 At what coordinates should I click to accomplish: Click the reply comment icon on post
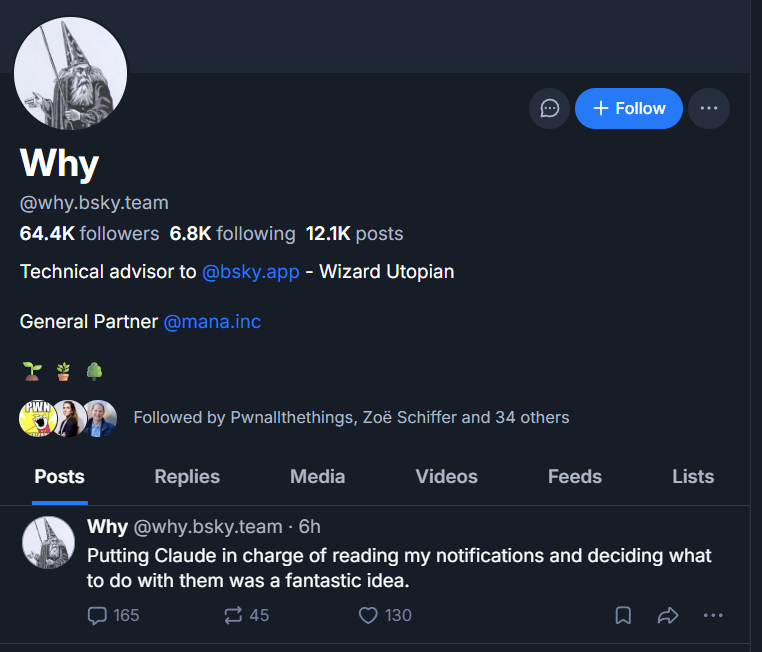[98, 616]
